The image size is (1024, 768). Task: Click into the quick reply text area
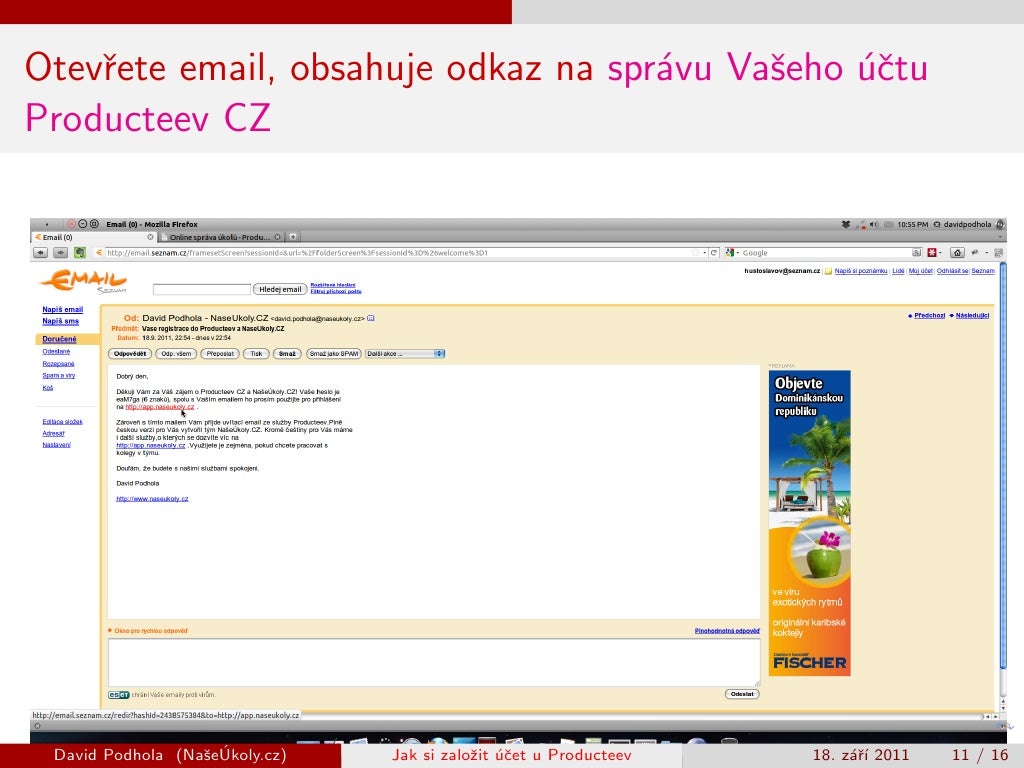tap(434, 663)
